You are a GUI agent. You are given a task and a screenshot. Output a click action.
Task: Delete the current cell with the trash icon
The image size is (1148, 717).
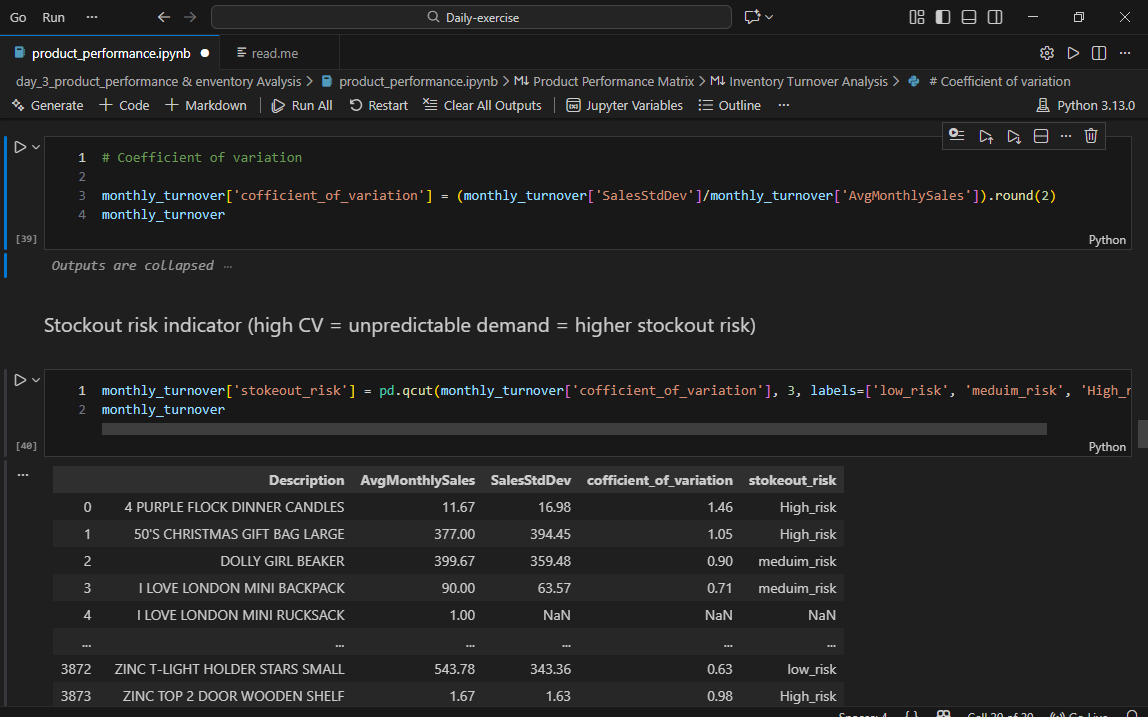pyautogui.click(x=1090, y=135)
